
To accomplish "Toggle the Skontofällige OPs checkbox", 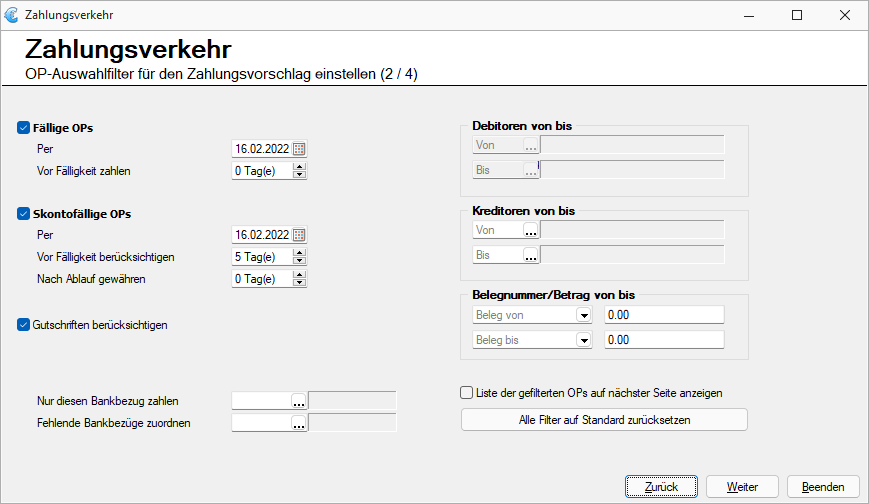I will (x=23, y=214).
